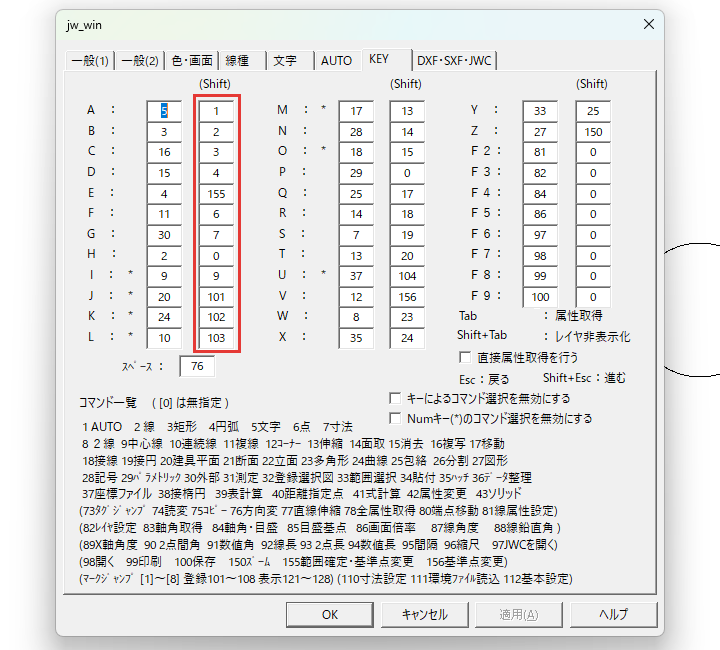The height and width of the screenshot is (650, 720).
Task: Click the T key field showing 13
Action: (356, 256)
